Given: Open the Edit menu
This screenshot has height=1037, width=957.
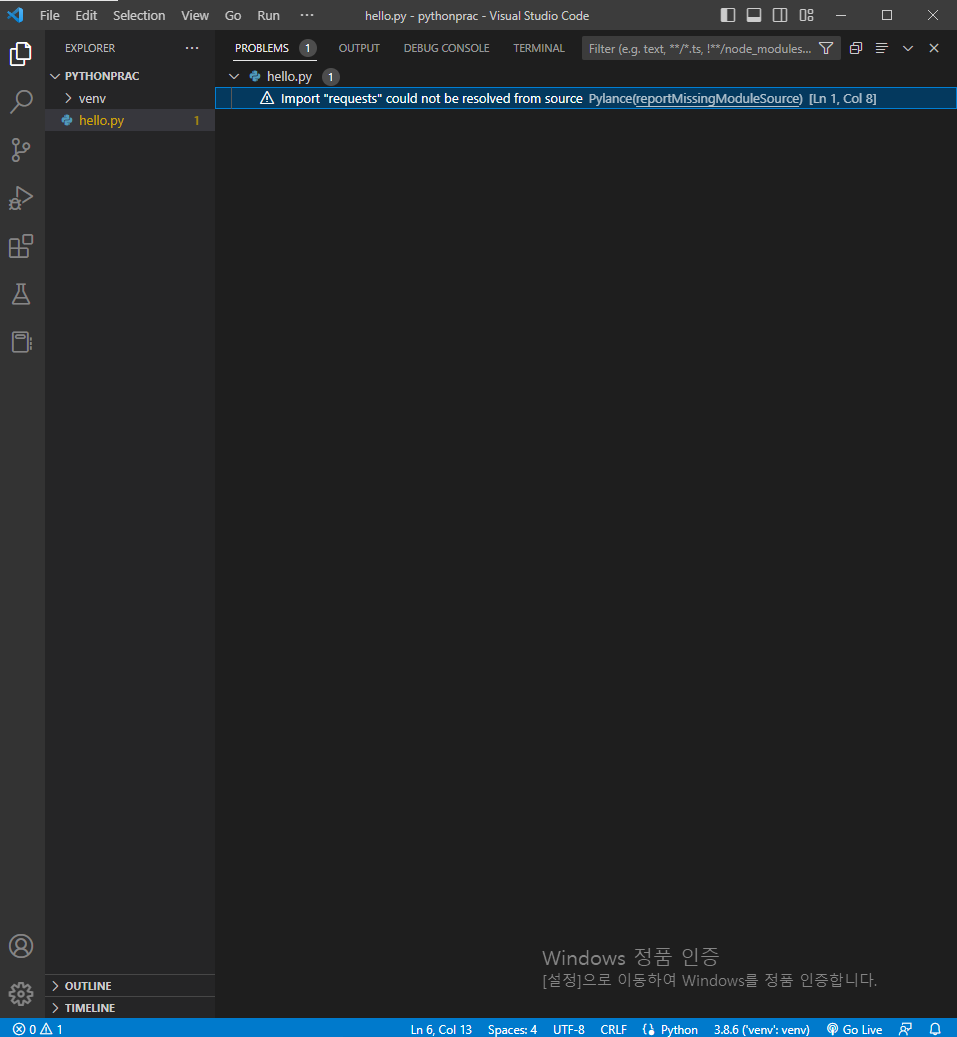Looking at the screenshot, I should 86,15.
